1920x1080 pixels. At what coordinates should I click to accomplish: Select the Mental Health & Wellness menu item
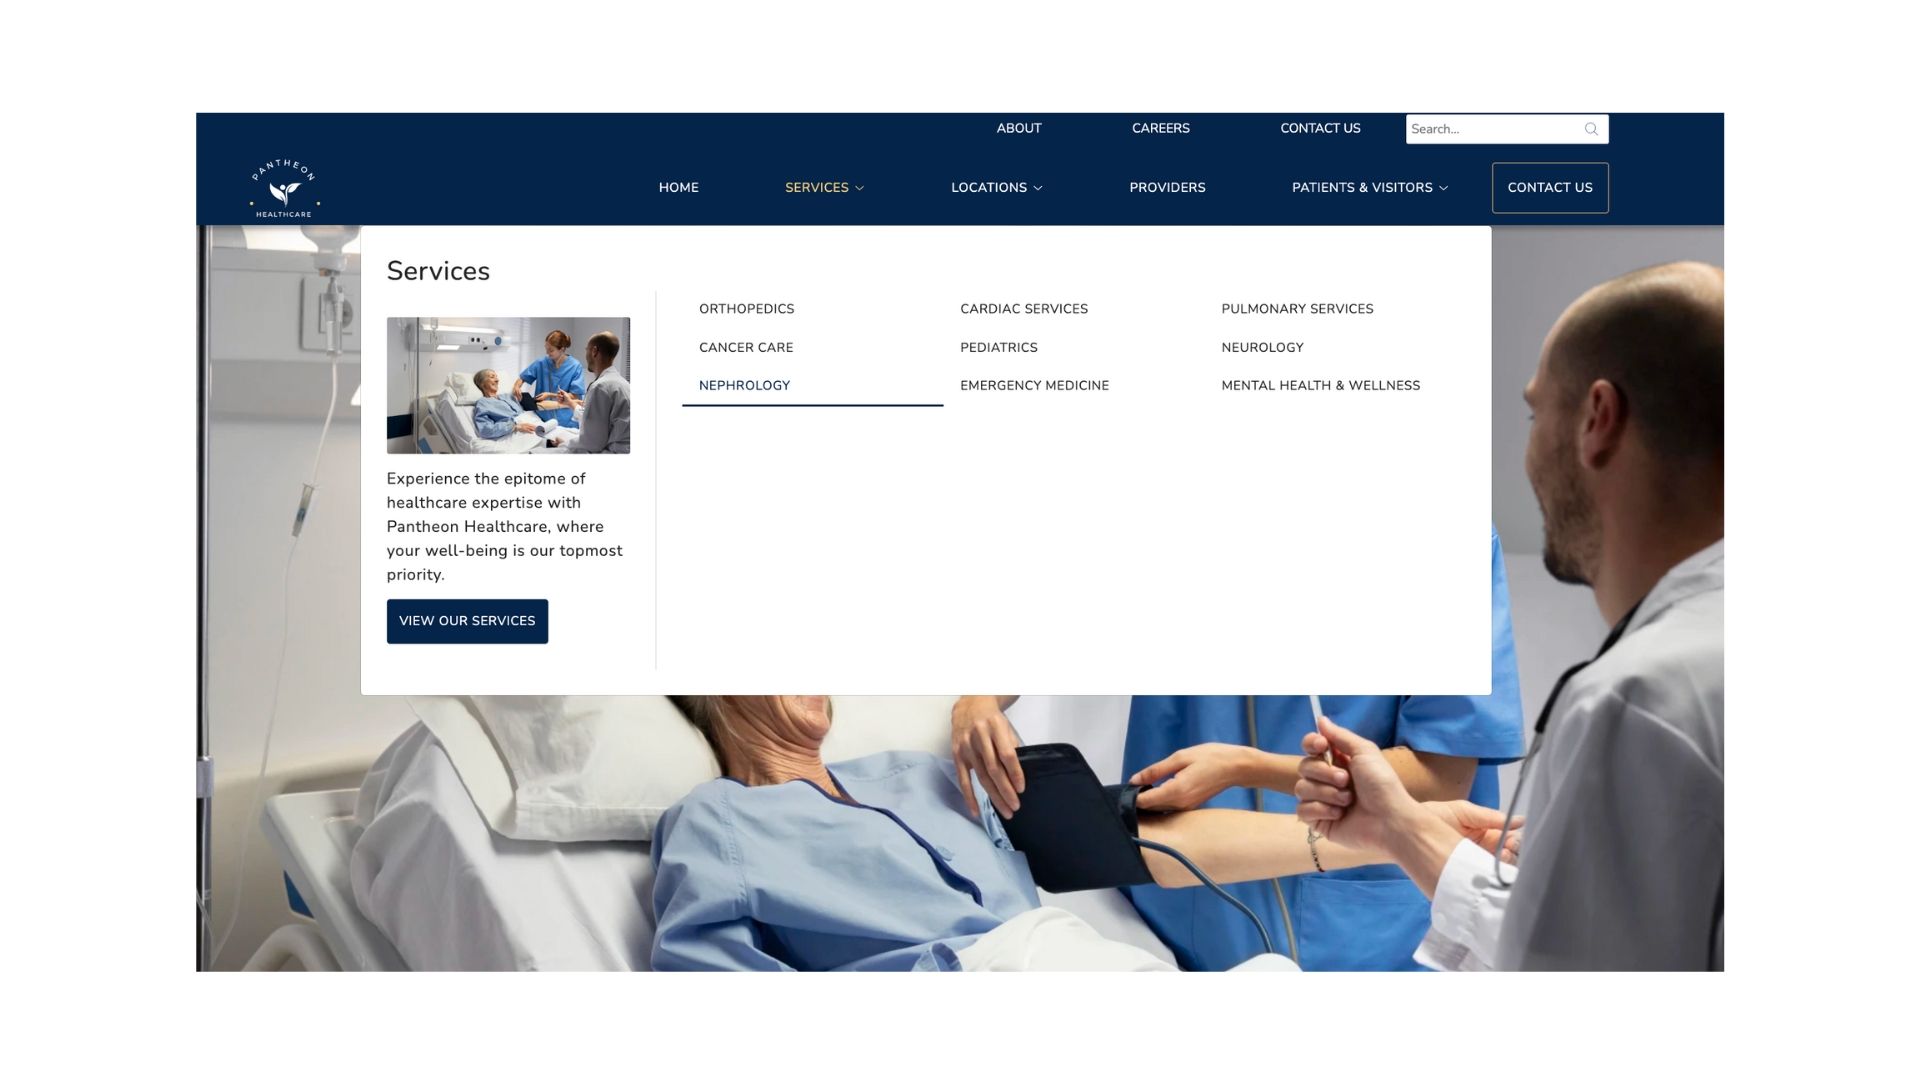pos(1320,385)
